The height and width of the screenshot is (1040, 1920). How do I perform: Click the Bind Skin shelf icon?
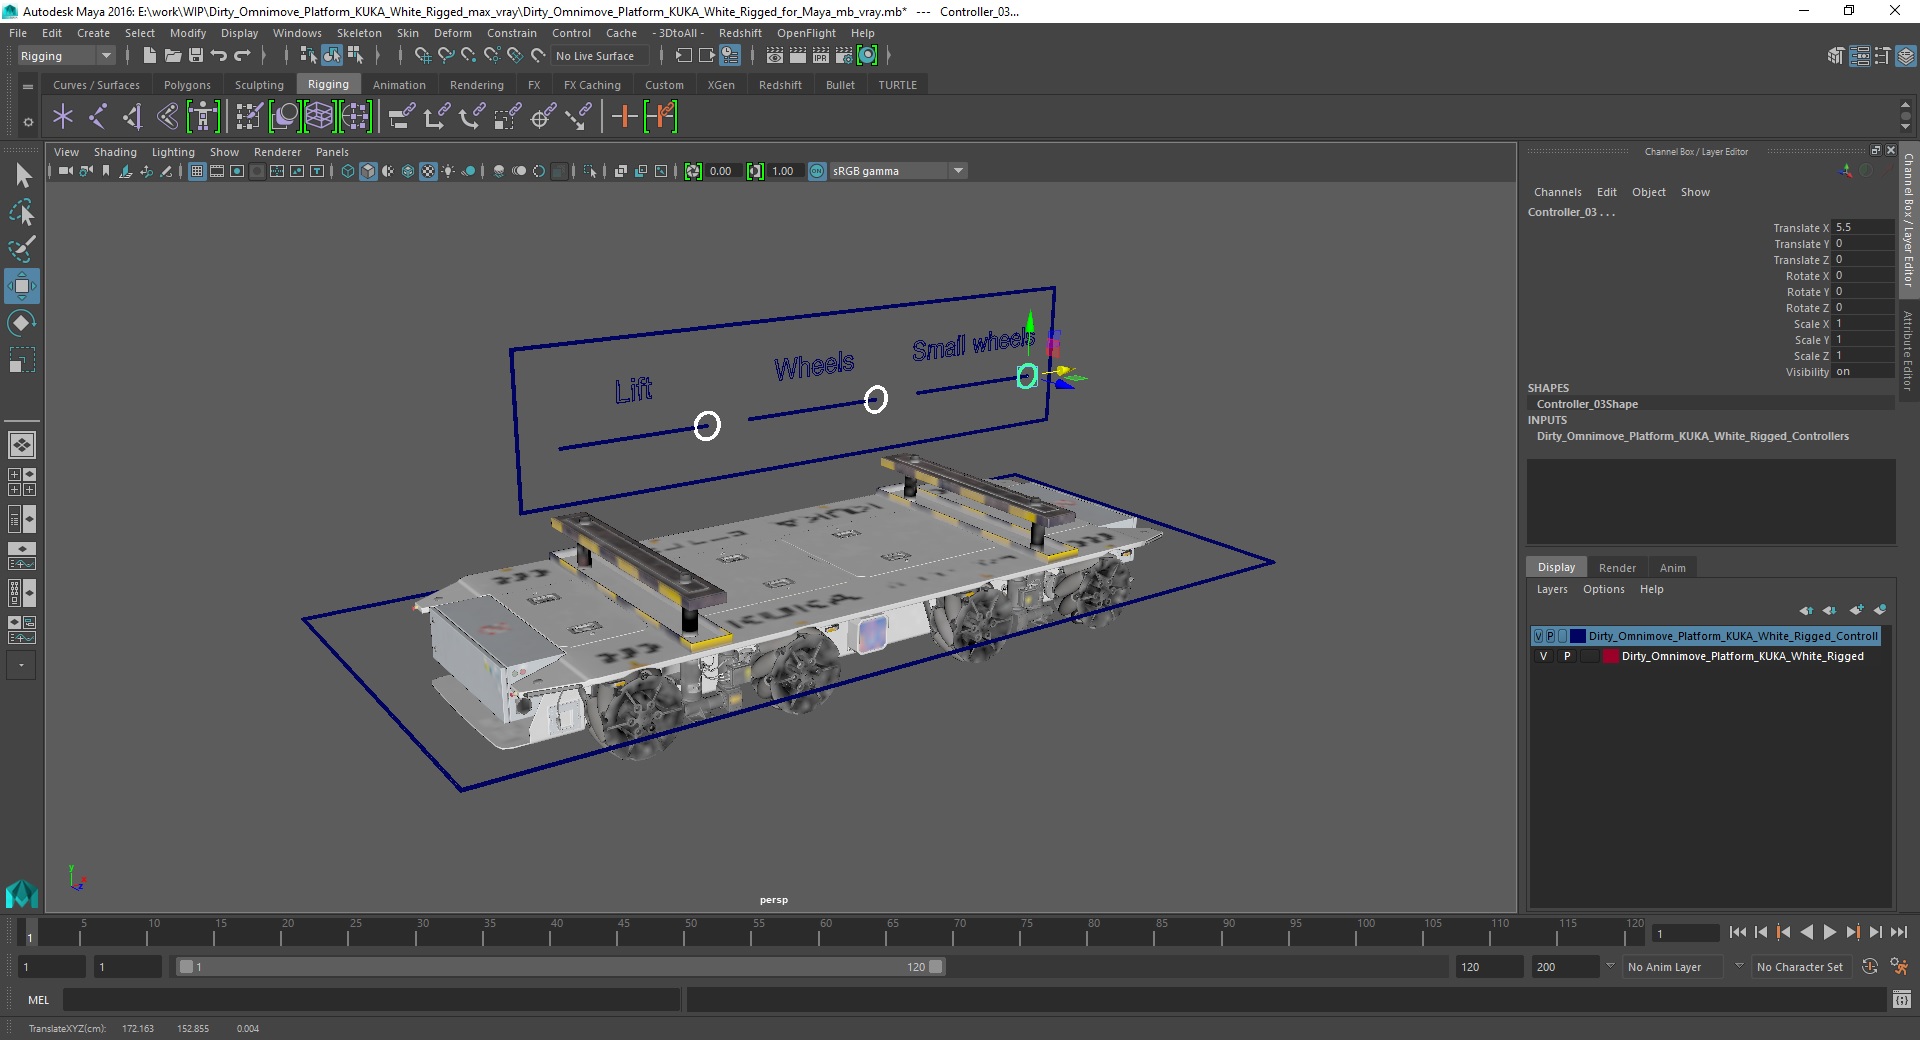tap(168, 117)
